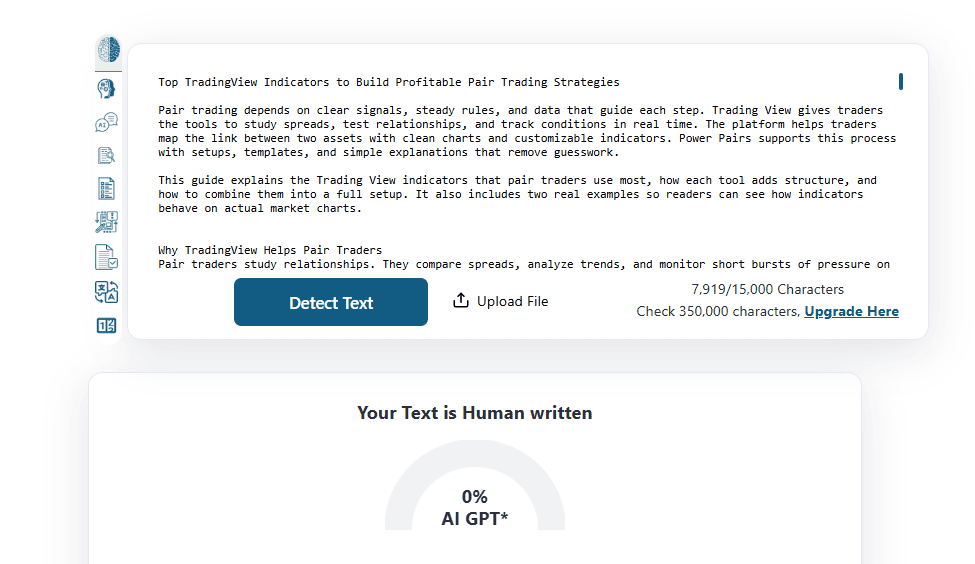Open the language translation tool

pos(107,291)
